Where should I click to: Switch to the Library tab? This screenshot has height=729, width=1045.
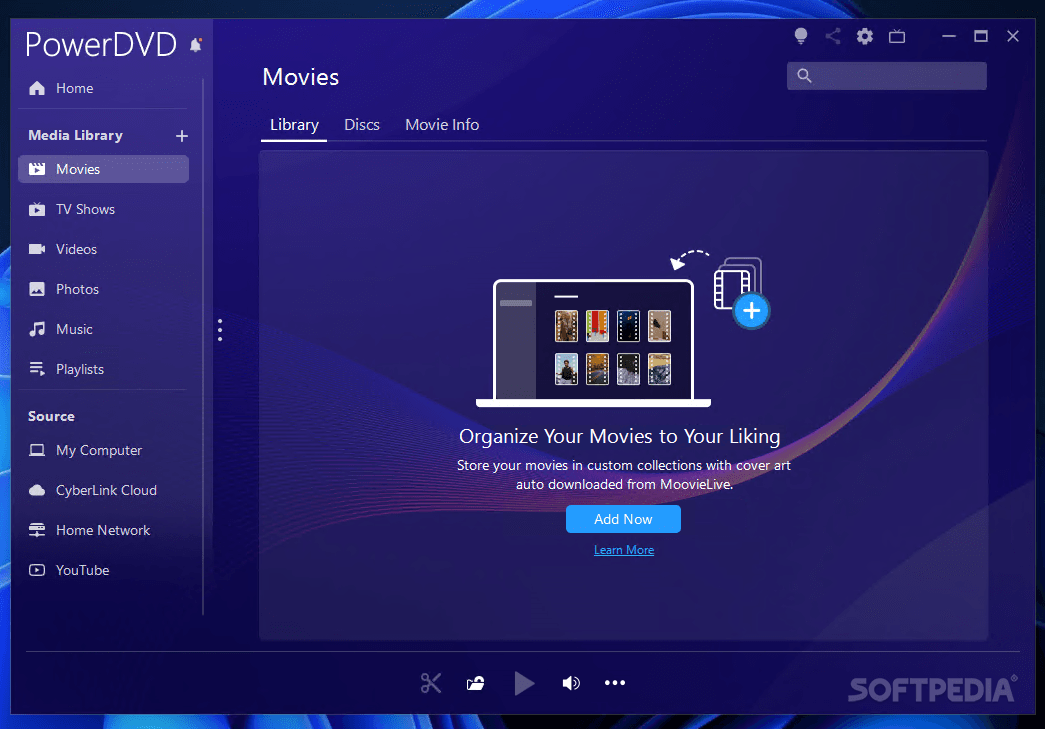click(294, 125)
